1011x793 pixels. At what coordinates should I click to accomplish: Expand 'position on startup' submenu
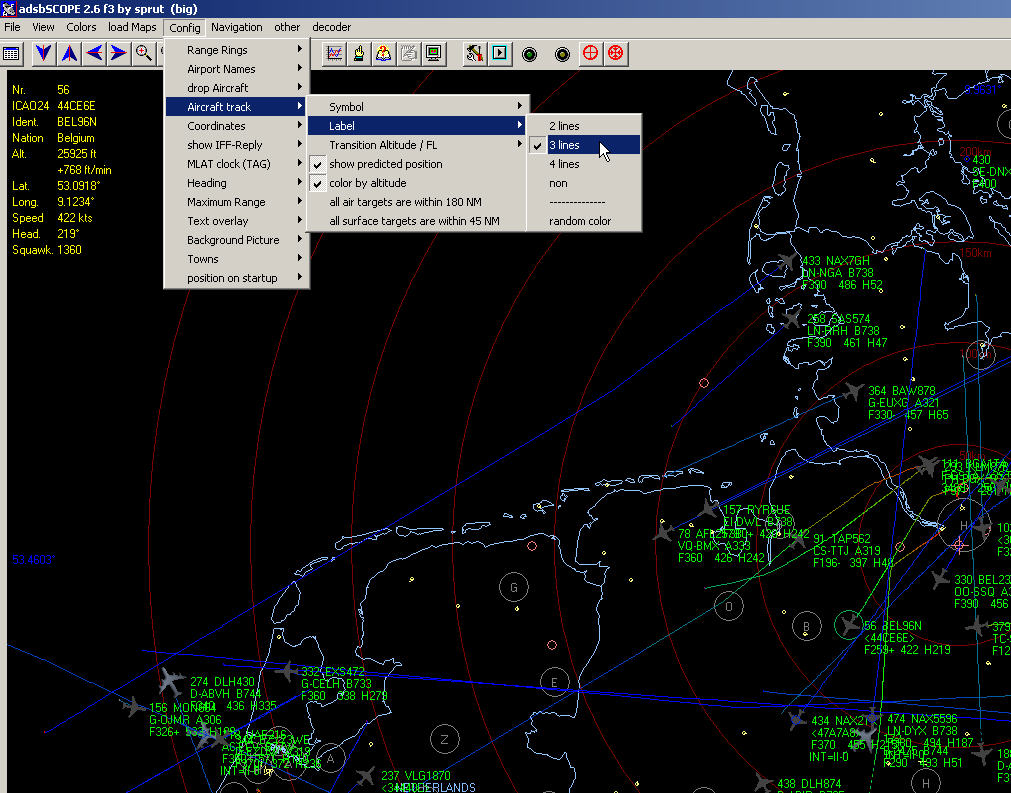[237, 278]
